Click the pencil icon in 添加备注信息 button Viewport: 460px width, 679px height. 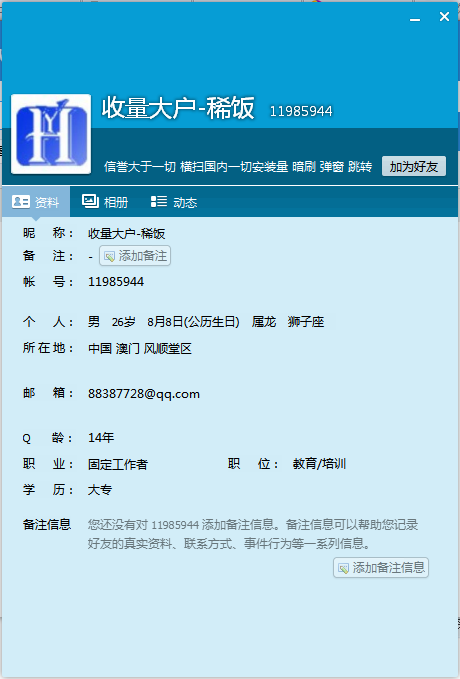pos(343,568)
